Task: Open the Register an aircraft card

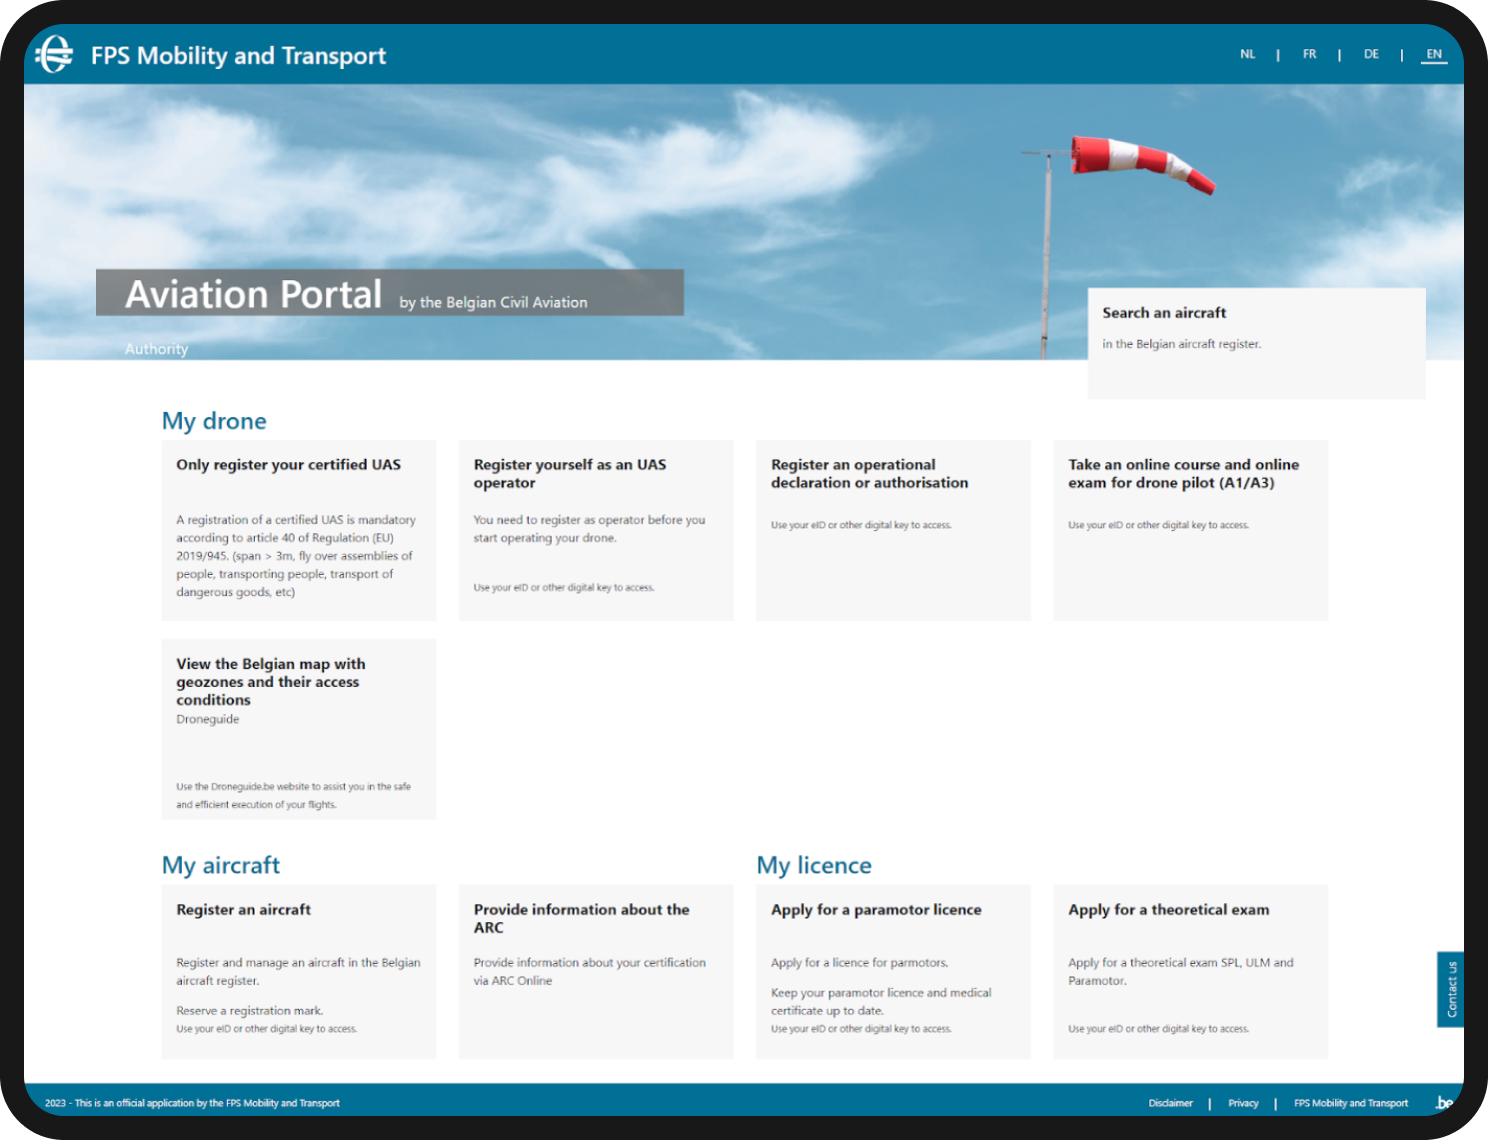Action: pyautogui.click(x=298, y=970)
